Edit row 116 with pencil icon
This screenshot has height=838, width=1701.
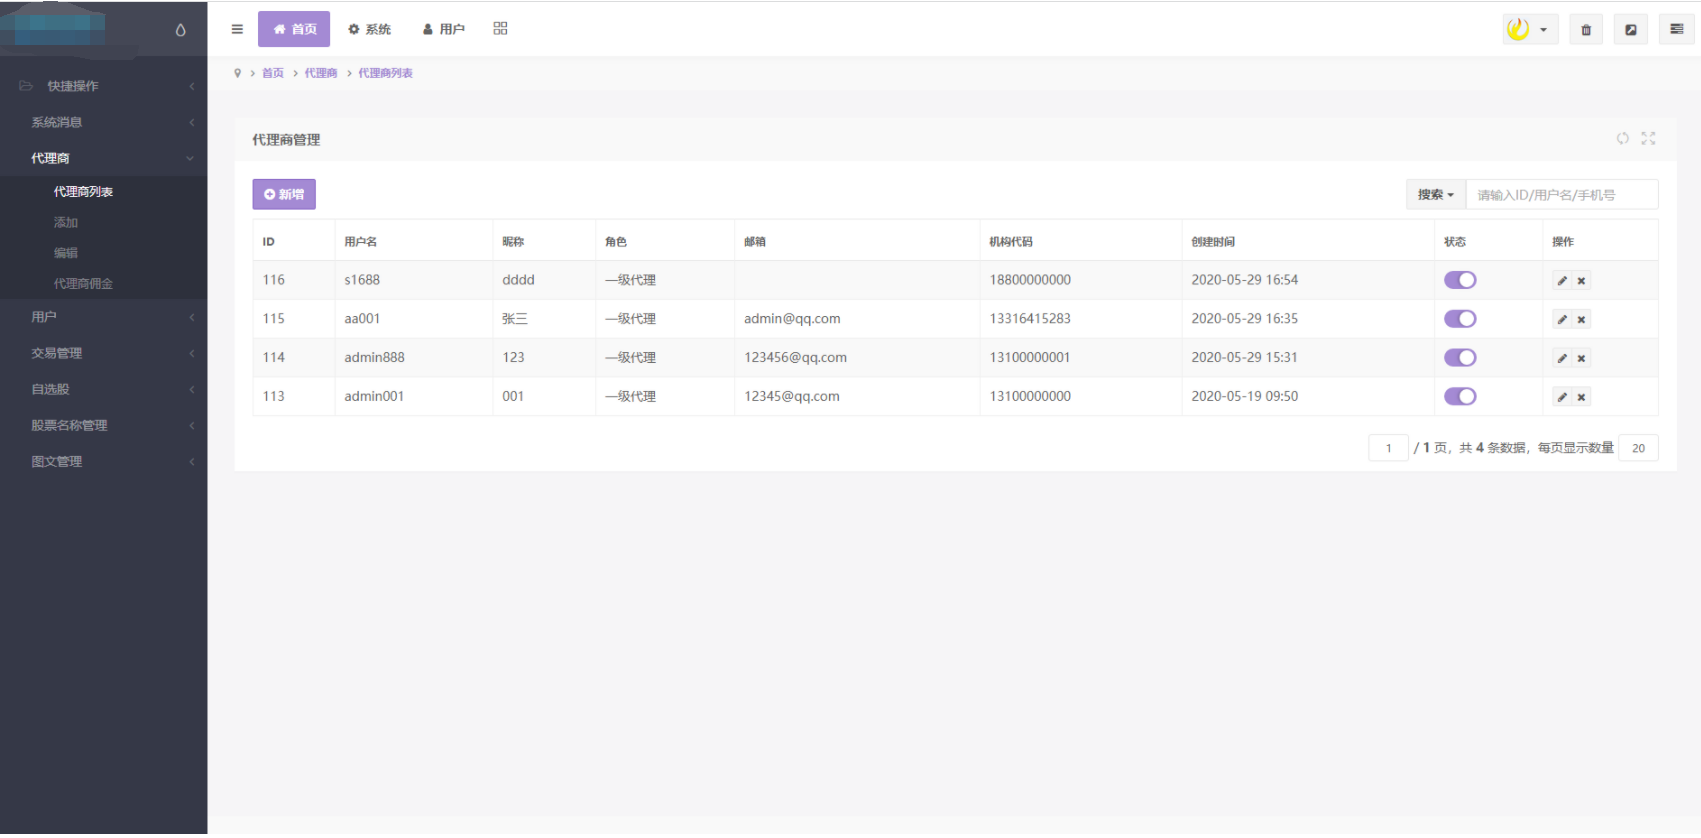pos(1562,281)
